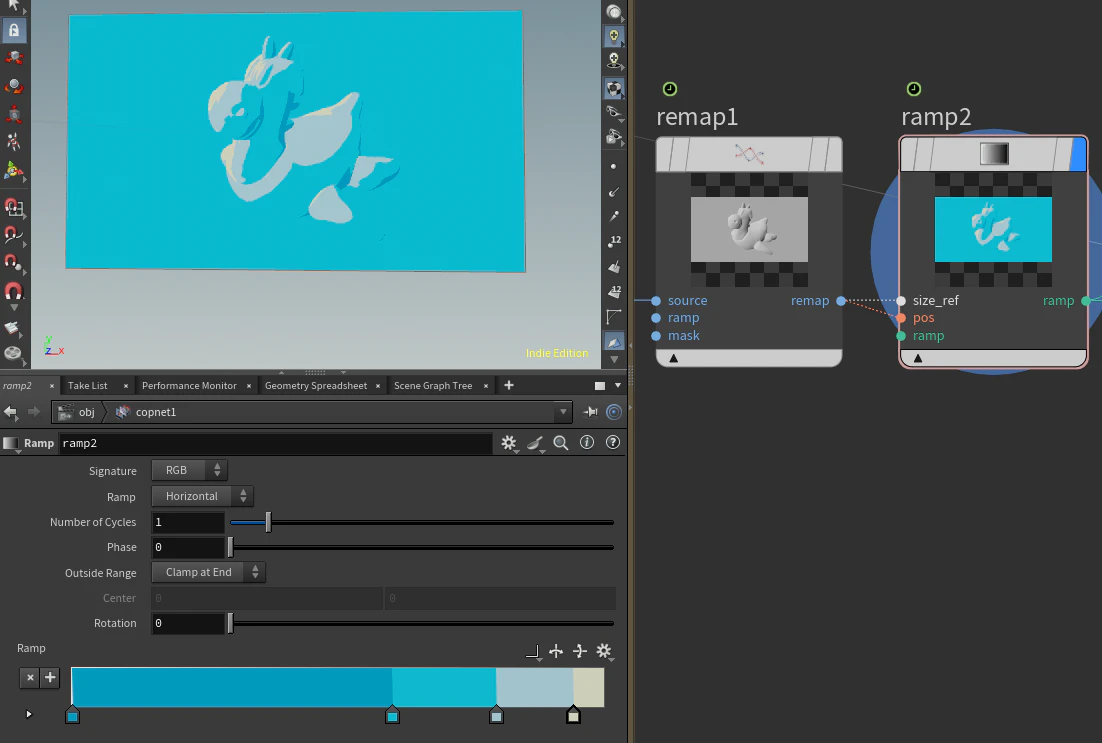Select the Move tool in viewport toolbar
The image size is (1102, 743).
[x=14, y=58]
